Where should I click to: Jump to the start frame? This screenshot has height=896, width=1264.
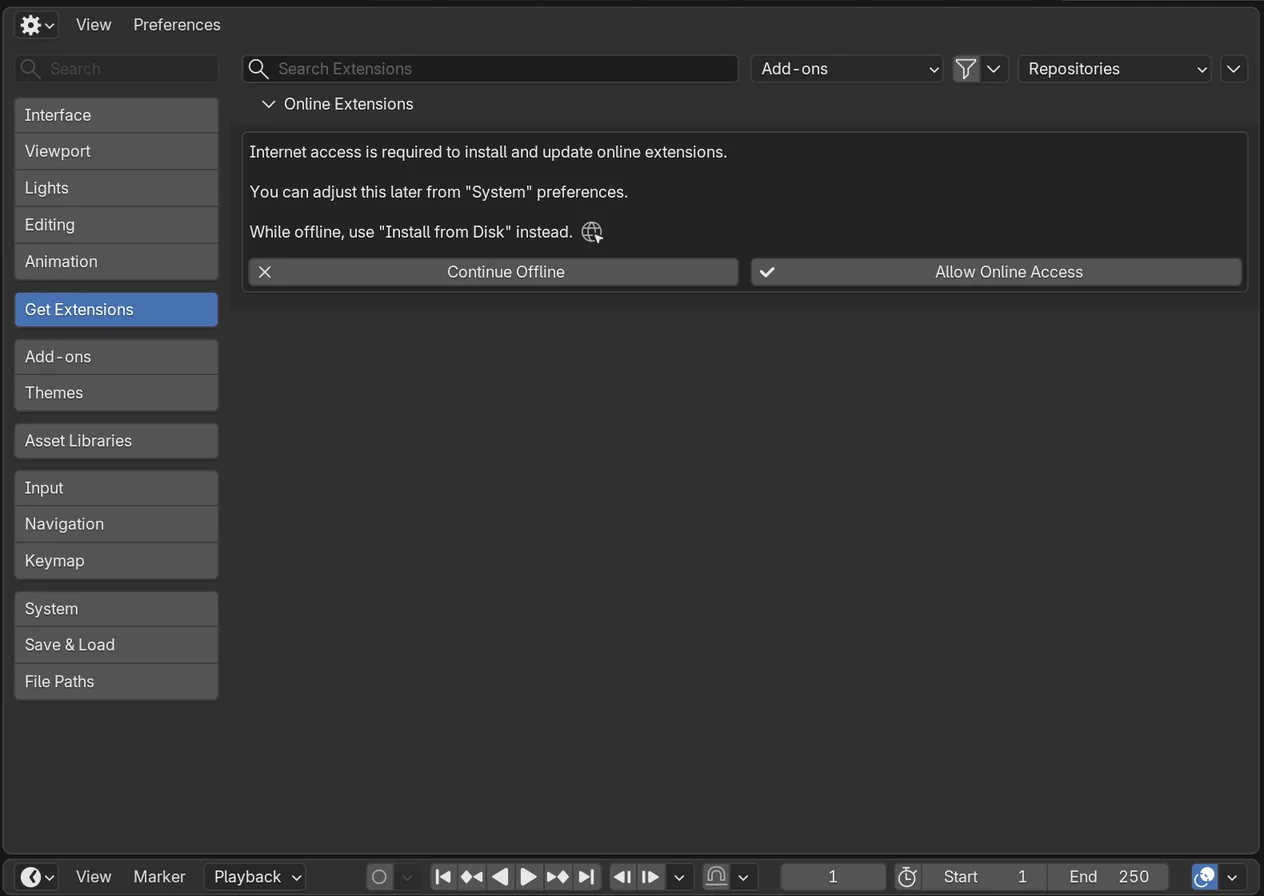443,877
